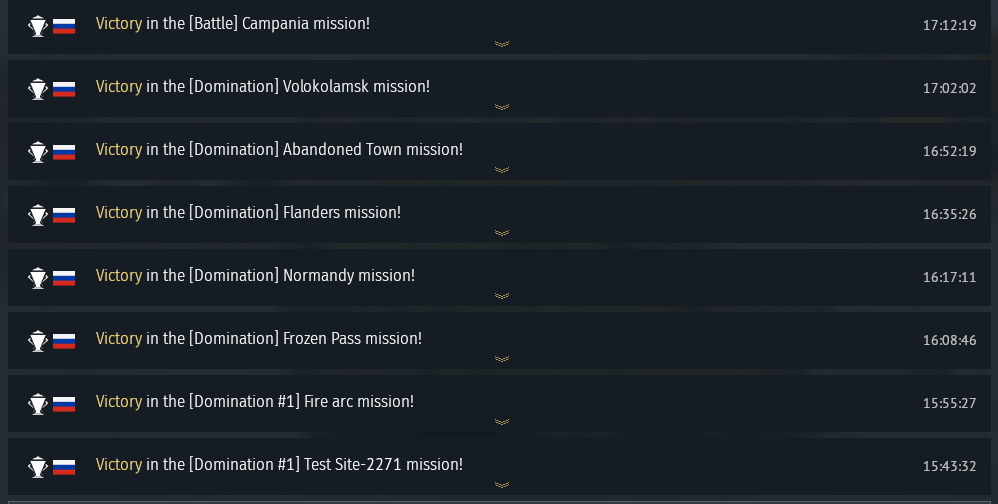
Task: Click the Russian flag on Volokolamsk row
Action: click(64, 89)
